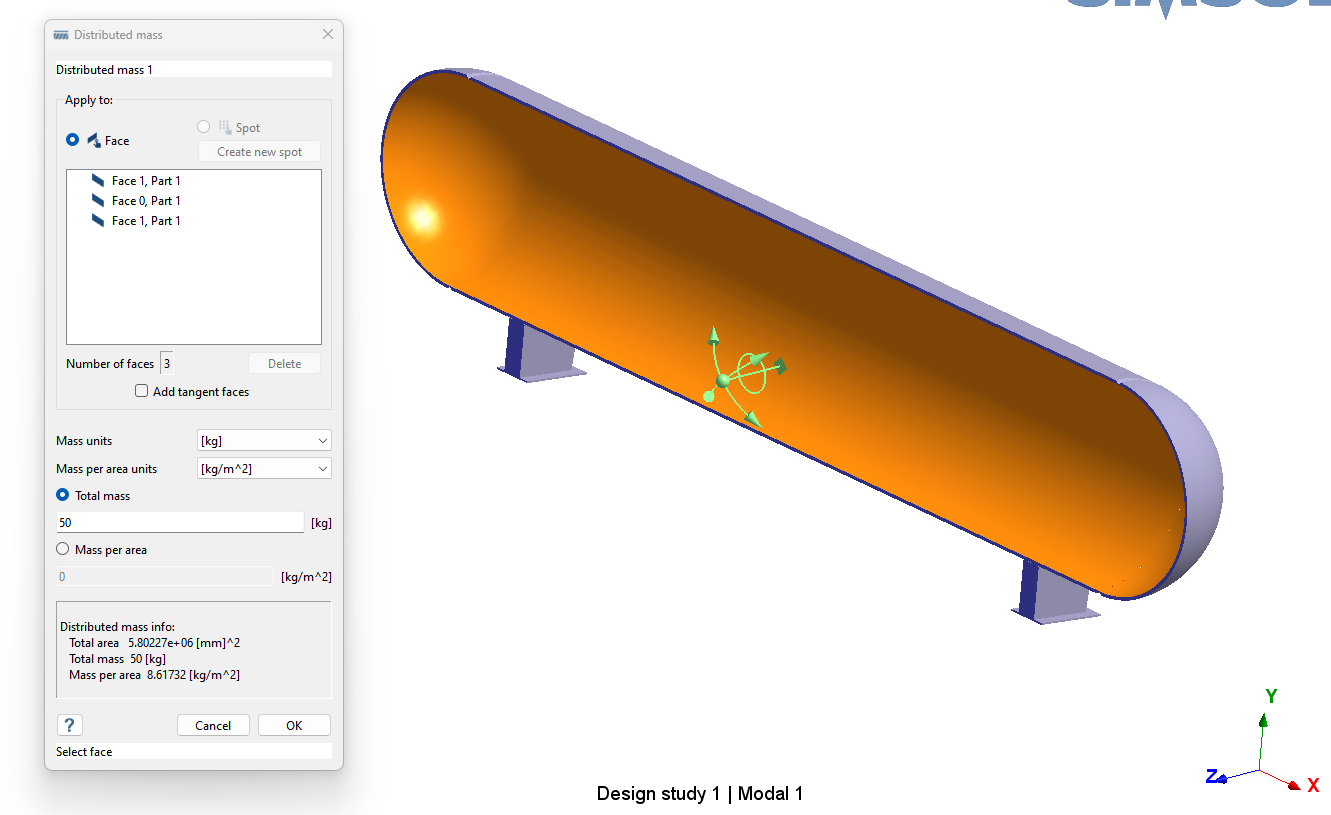This screenshot has width=1331, height=815.
Task: Click the Select face status text
Action: tap(84, 752)
